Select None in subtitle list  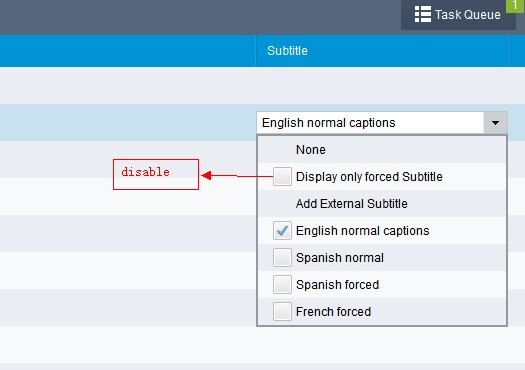[382, 150]
